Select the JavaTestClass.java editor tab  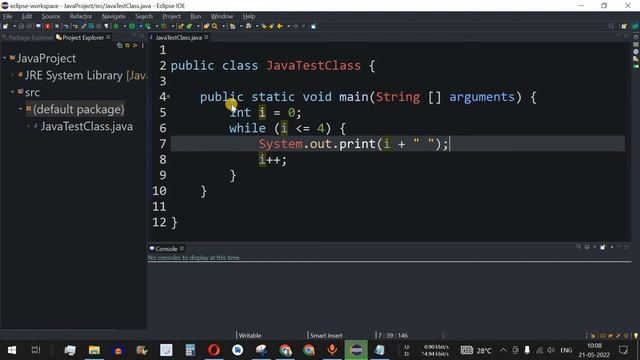click(x=179, y=38)
